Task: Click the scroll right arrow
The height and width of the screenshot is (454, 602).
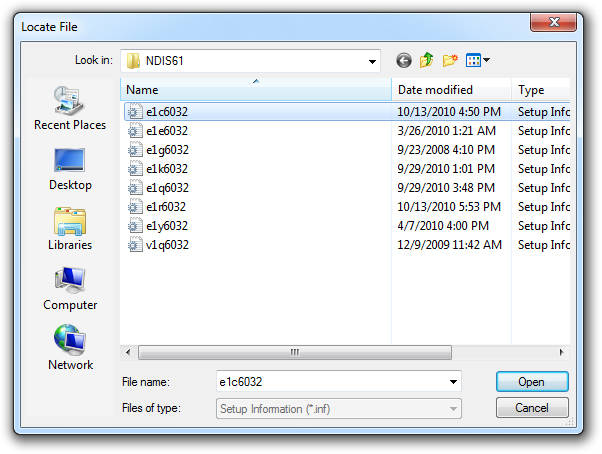Action: point(562,352)
